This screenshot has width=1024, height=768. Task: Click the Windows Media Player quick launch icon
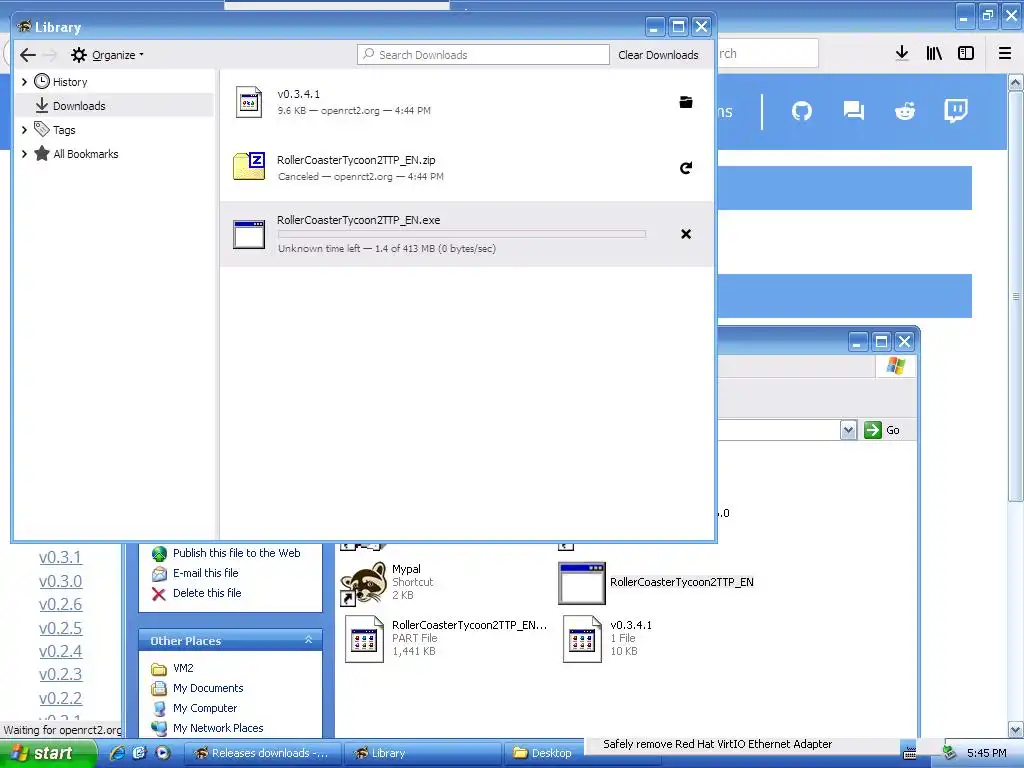[163, 753]
